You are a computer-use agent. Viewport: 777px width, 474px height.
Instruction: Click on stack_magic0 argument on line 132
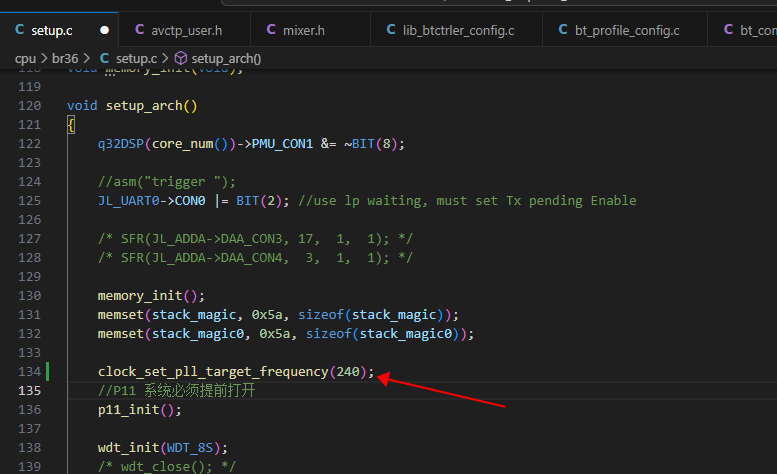[198, 334]
